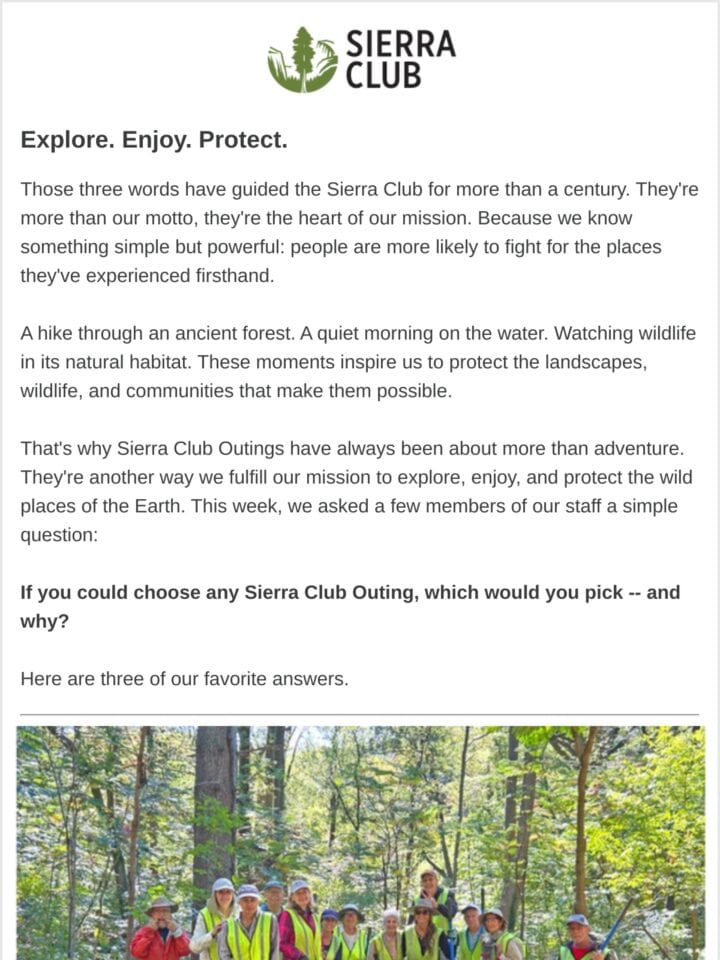Select the Explore. Enjoy. Protect. heading

tap(154, 140)
